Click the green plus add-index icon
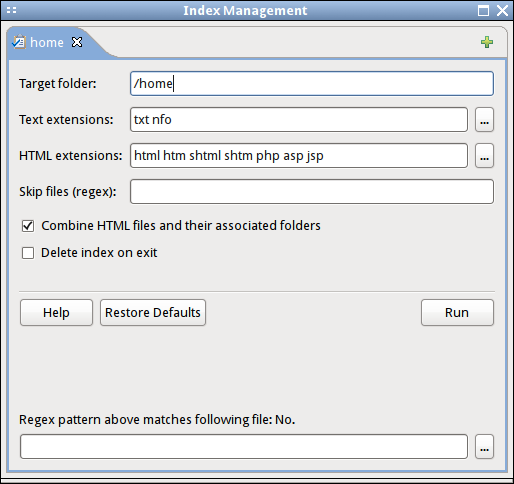This screenshot has width=514, height=484. tap(487, 42)
